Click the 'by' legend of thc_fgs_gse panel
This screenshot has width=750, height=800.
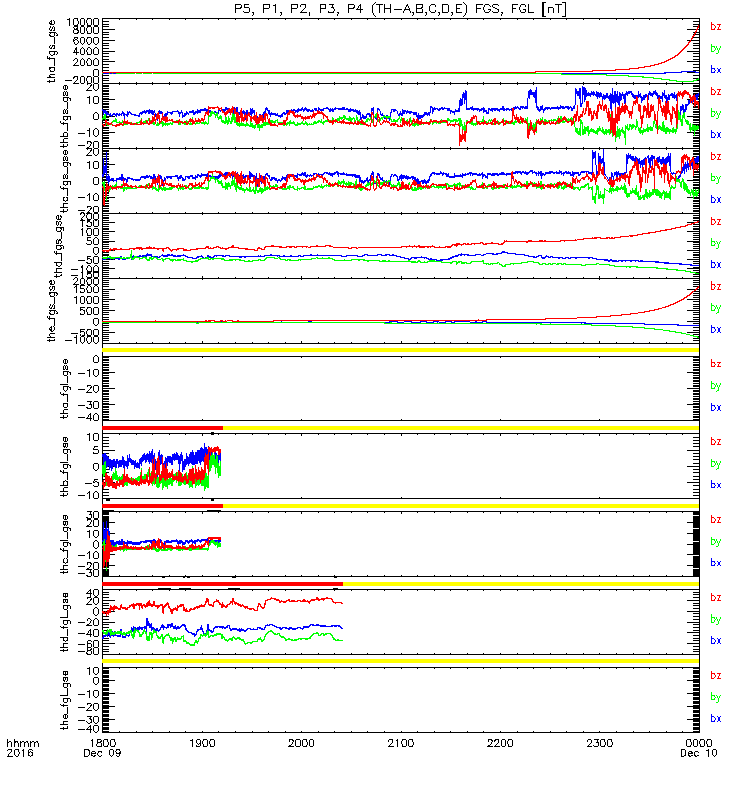[716, 178]
